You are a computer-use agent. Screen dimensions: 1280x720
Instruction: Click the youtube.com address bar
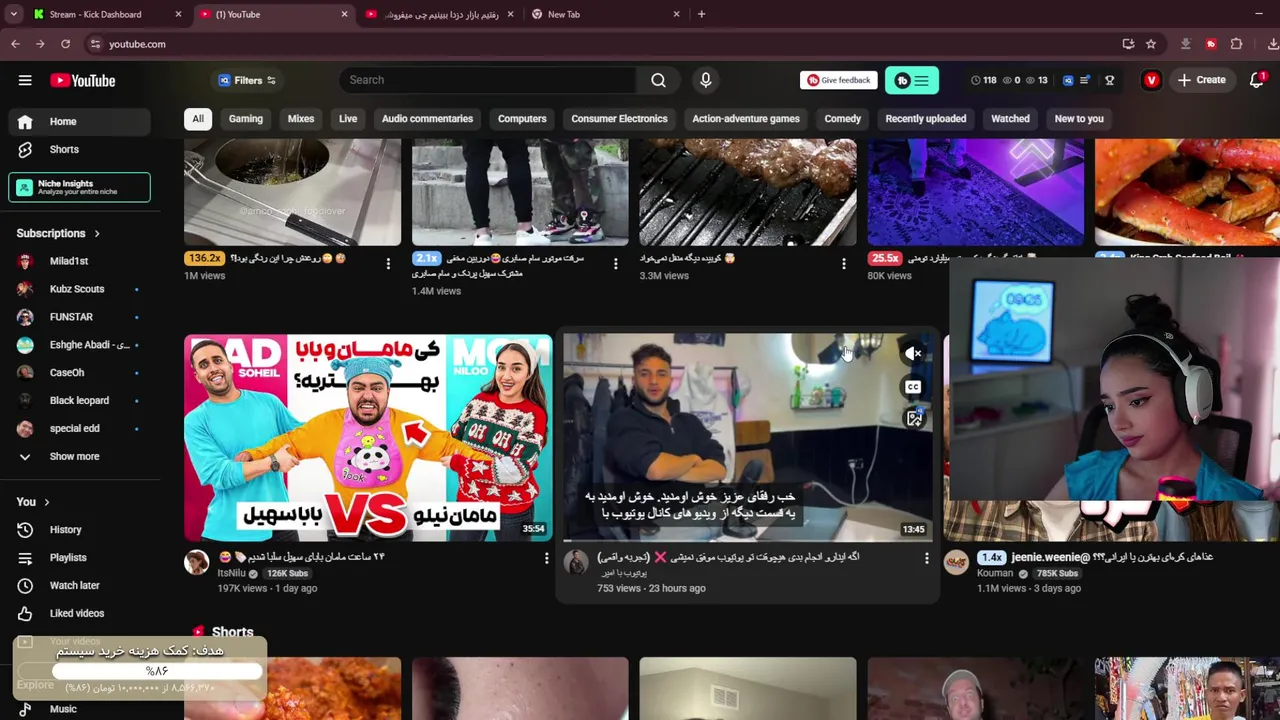(x=600, y=44)
